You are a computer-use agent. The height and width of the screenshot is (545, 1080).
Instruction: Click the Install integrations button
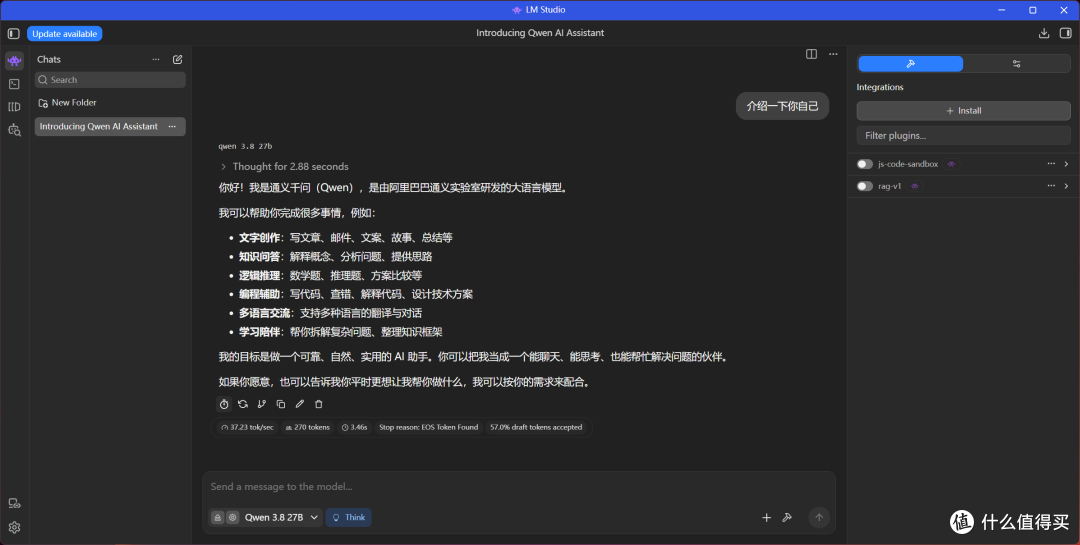click(x=964, y=111)
